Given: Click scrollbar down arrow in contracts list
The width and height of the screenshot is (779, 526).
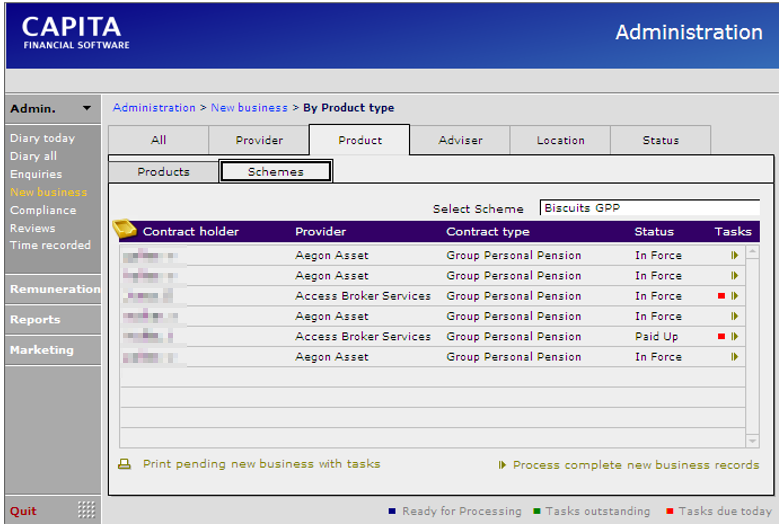Looking at the screenshot, I should 753,441.
